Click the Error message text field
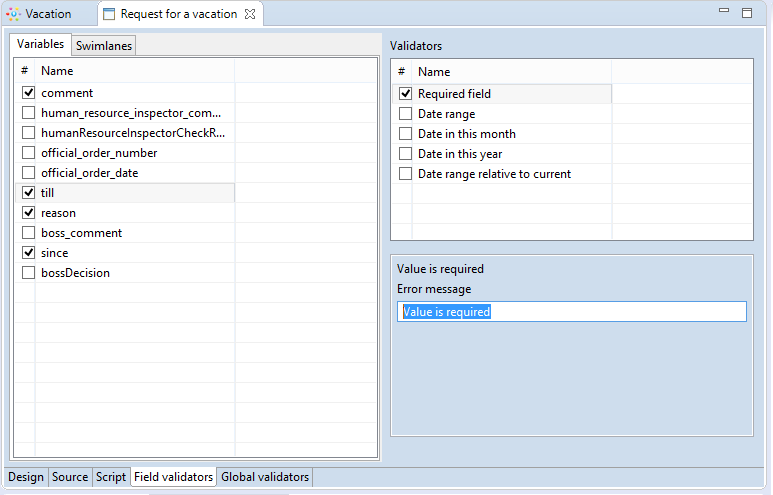Viewport: 773px width, 495px height. [570, 312]
